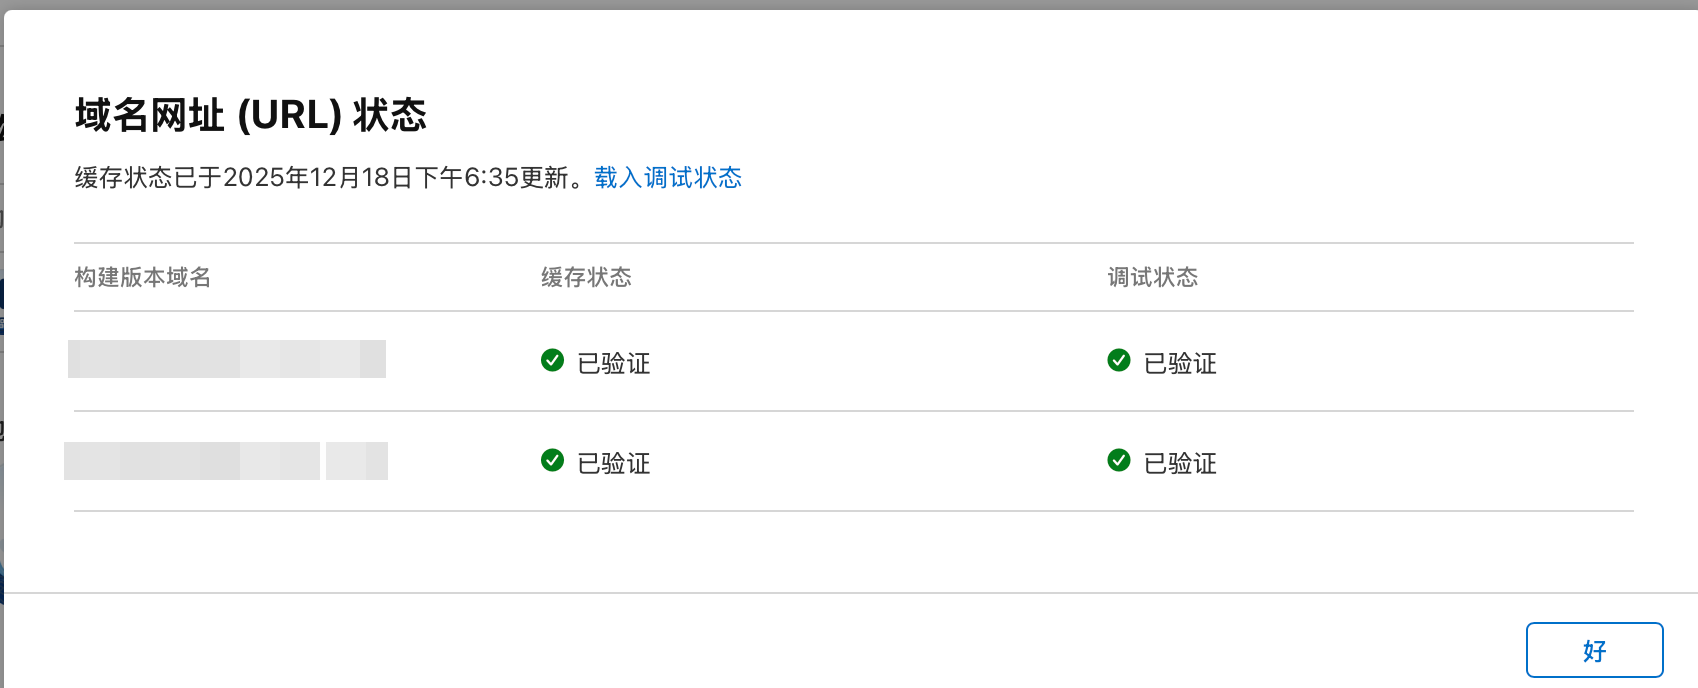Select the 缓存状态 column header
The image size is (1698, 688).
tap(586, 277)
